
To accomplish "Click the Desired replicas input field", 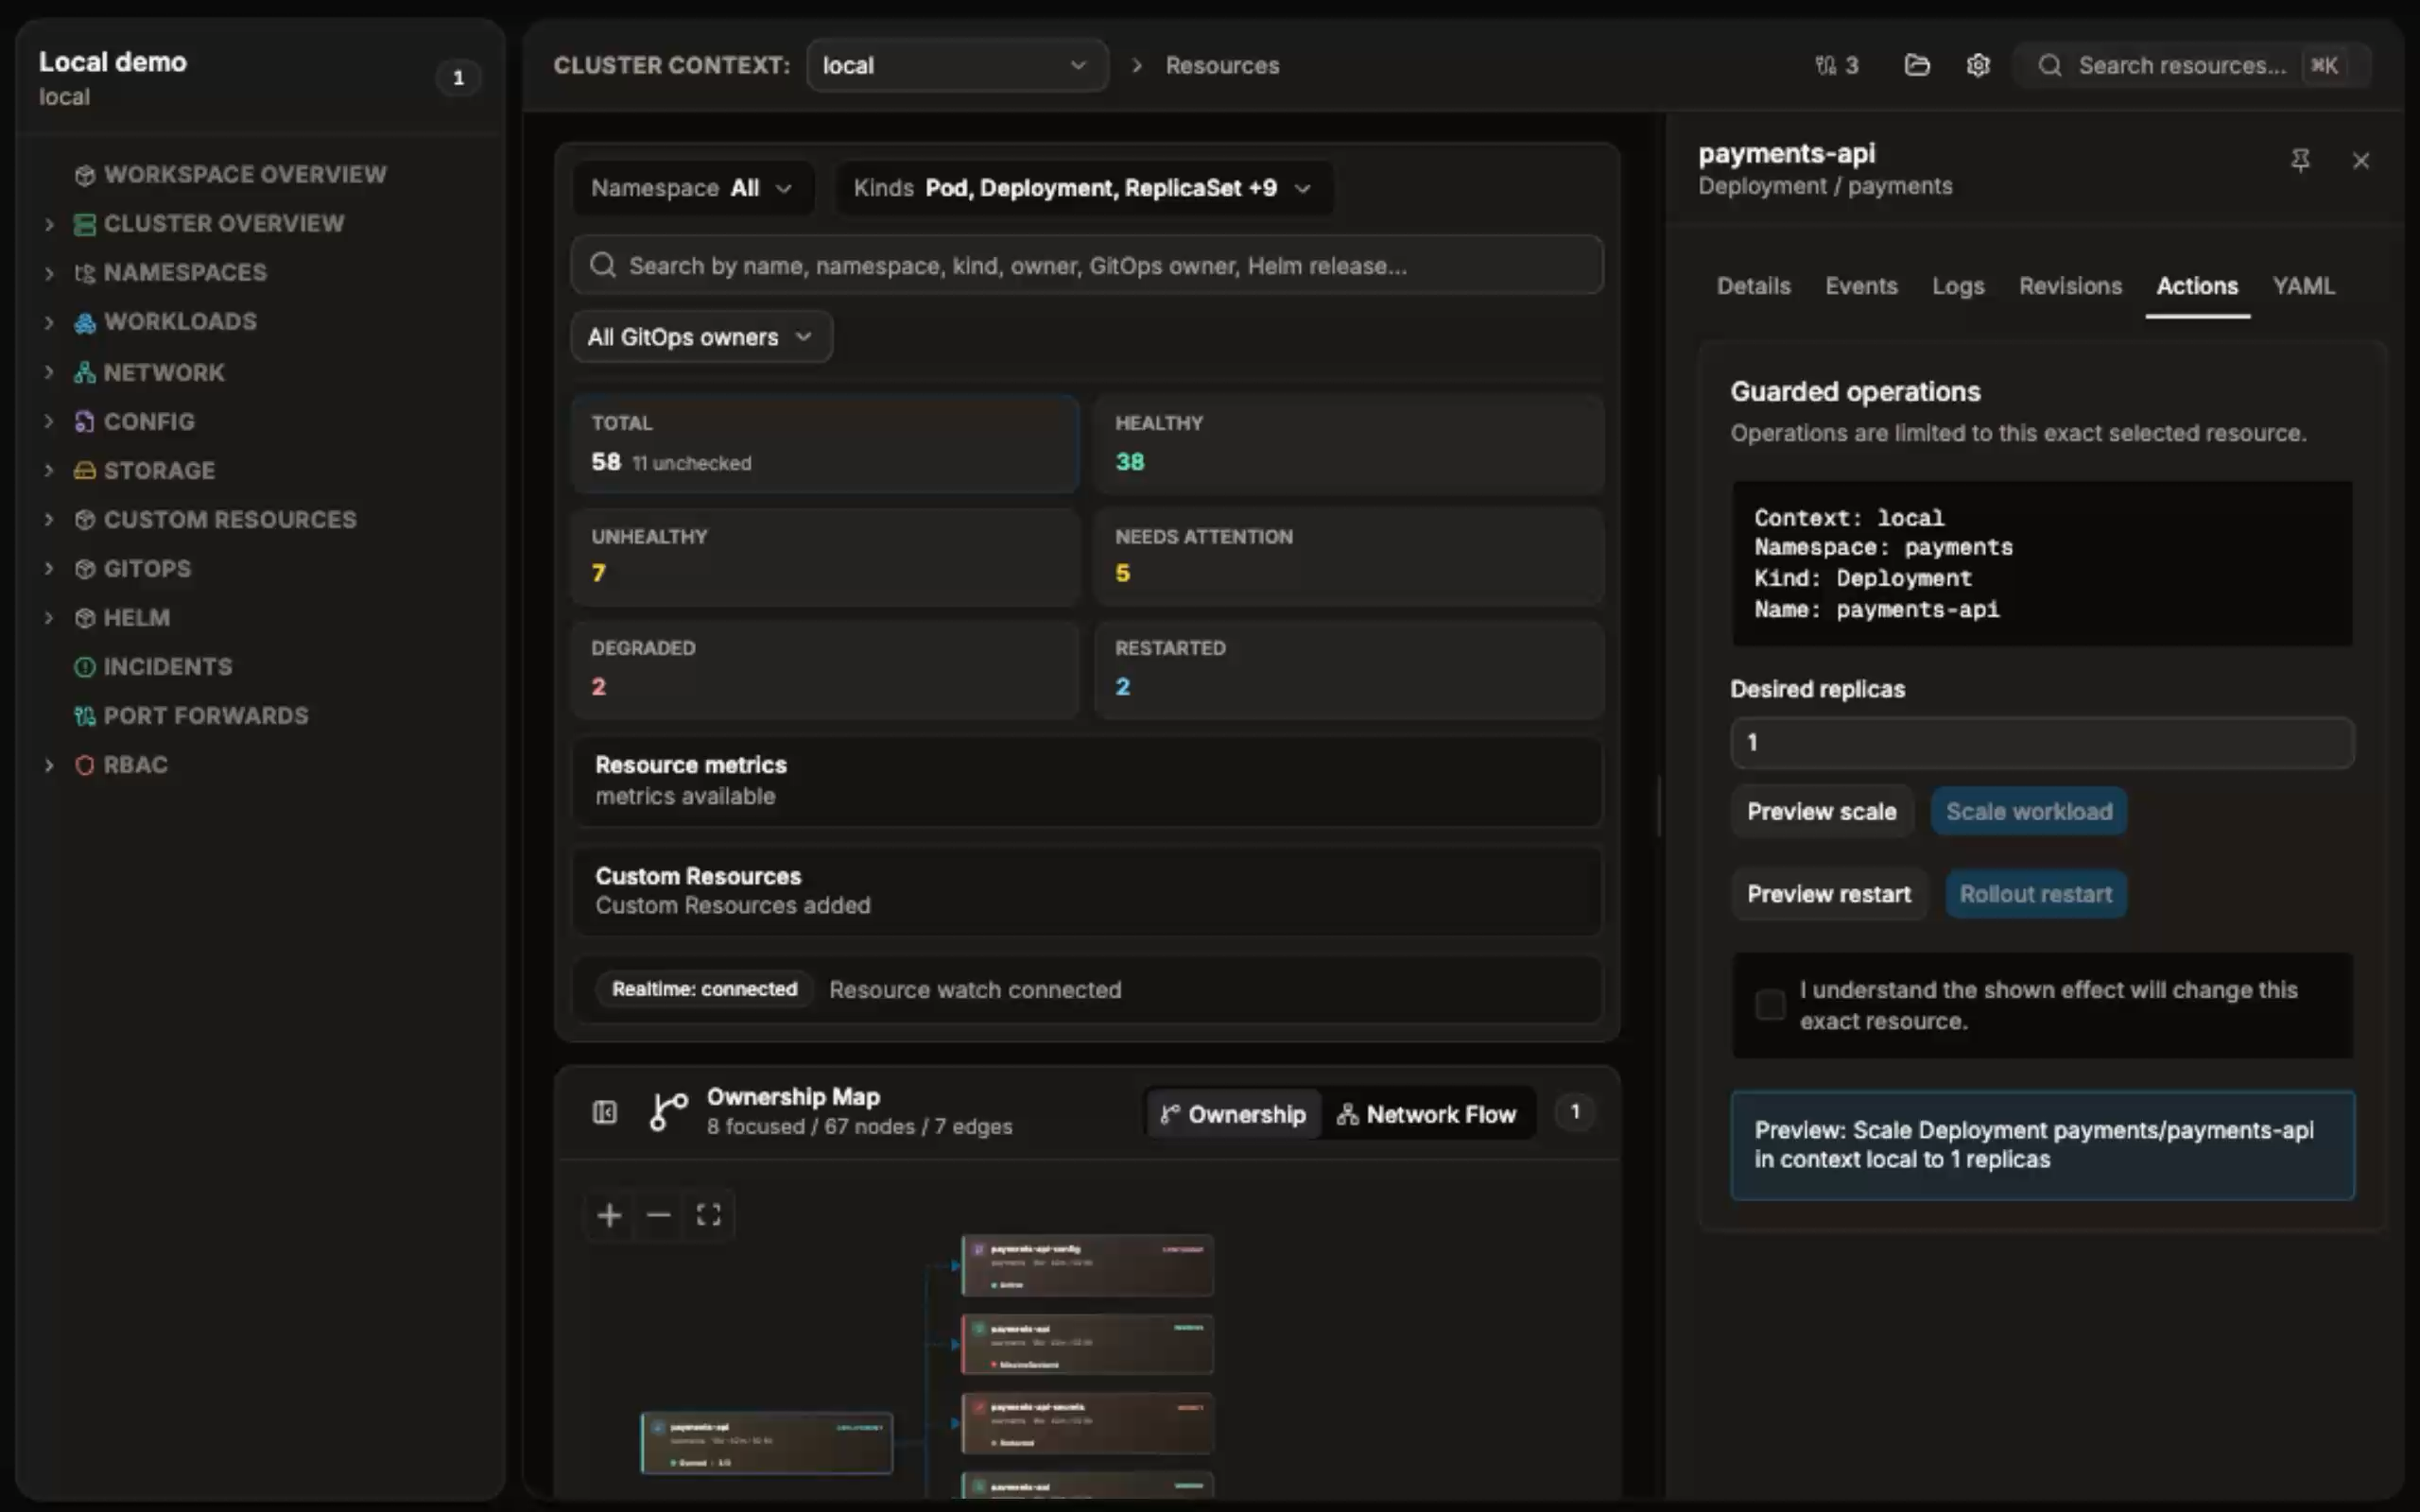I will pyautogui.click(x=2042, y=743).
